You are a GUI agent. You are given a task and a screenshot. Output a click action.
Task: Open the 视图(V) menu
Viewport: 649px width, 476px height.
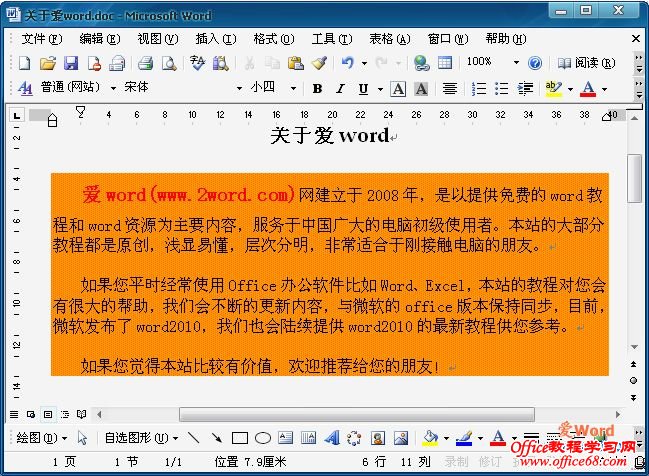coord(158,39)
